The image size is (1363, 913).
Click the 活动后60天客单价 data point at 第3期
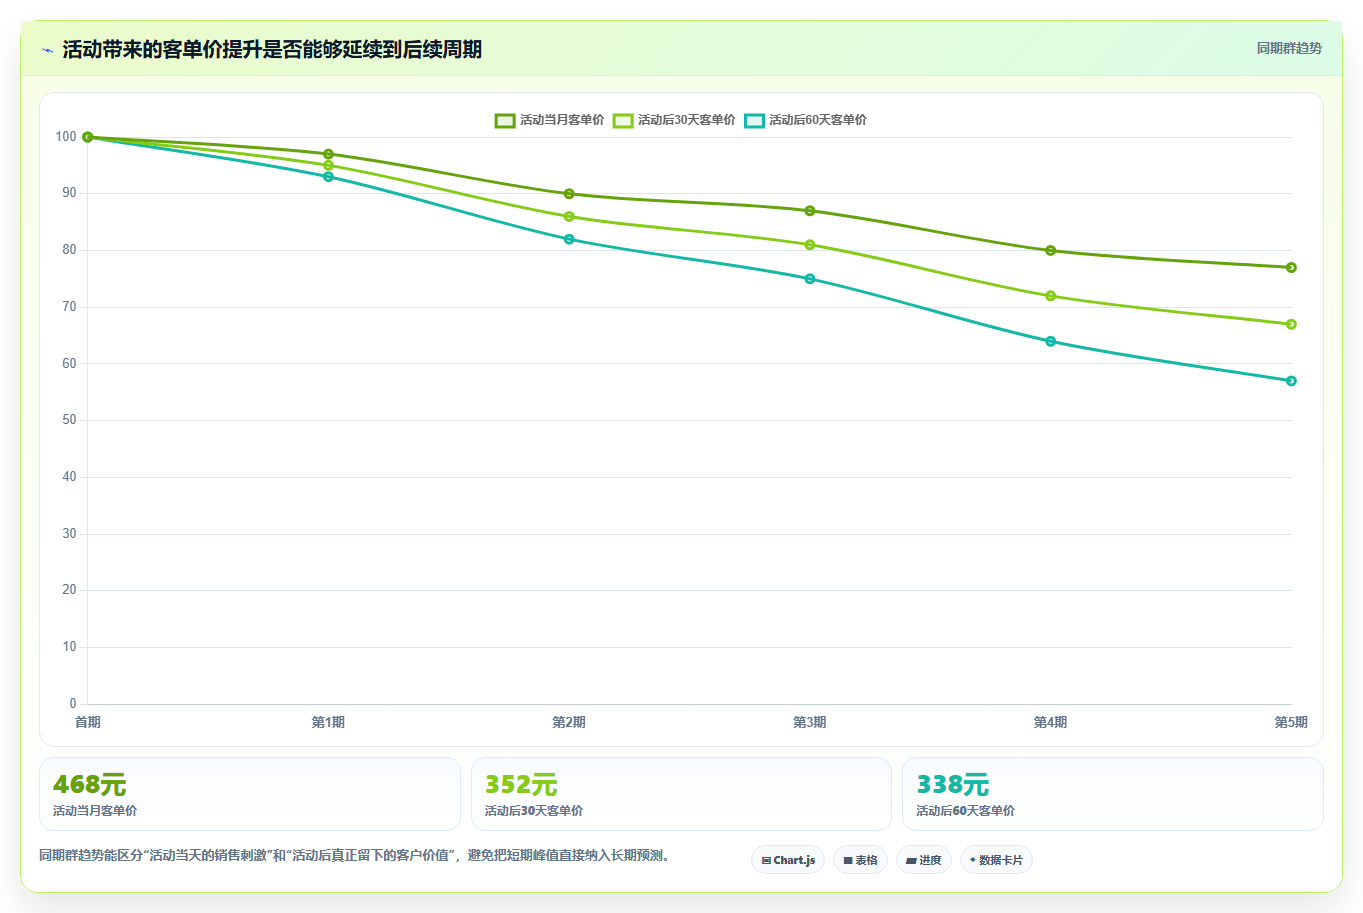tap(810, 279)
